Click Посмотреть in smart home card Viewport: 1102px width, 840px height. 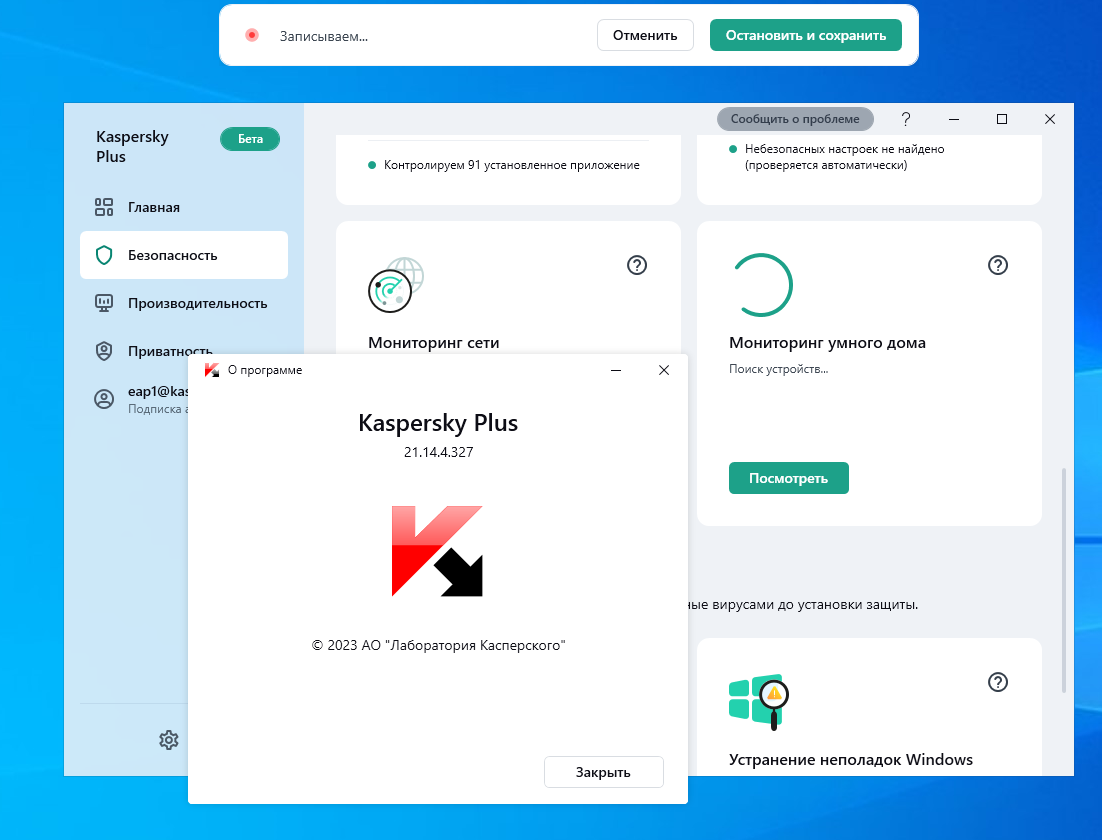[789, 478]
